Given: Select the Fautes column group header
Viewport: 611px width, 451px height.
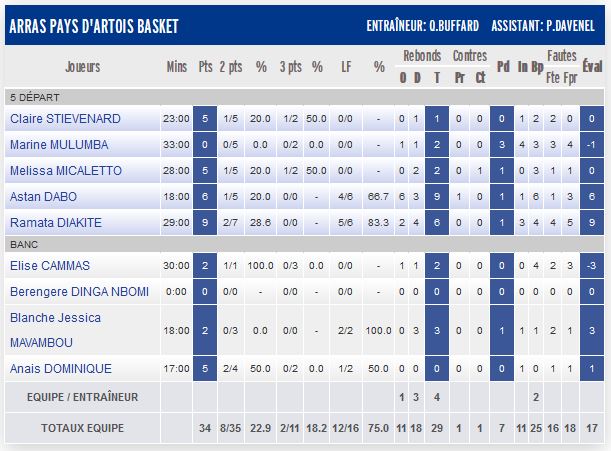Looking at the screenshot, I should coord(561,56).
